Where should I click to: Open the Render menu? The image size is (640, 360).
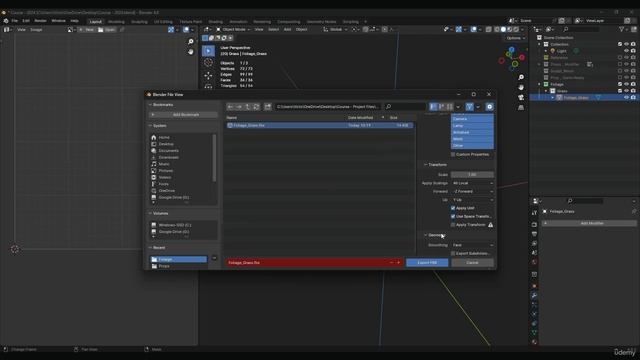tap(40, 20)
